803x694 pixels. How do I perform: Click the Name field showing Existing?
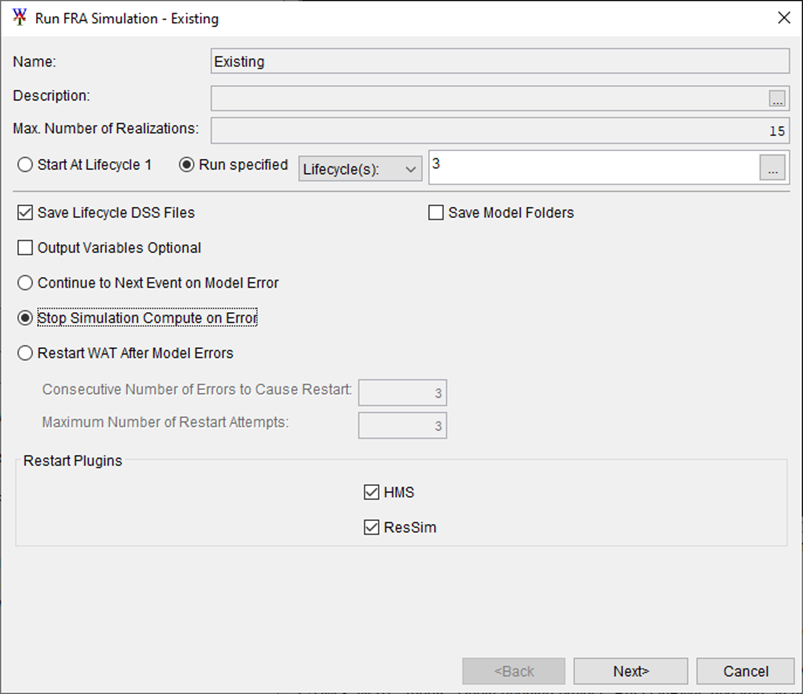497,61
